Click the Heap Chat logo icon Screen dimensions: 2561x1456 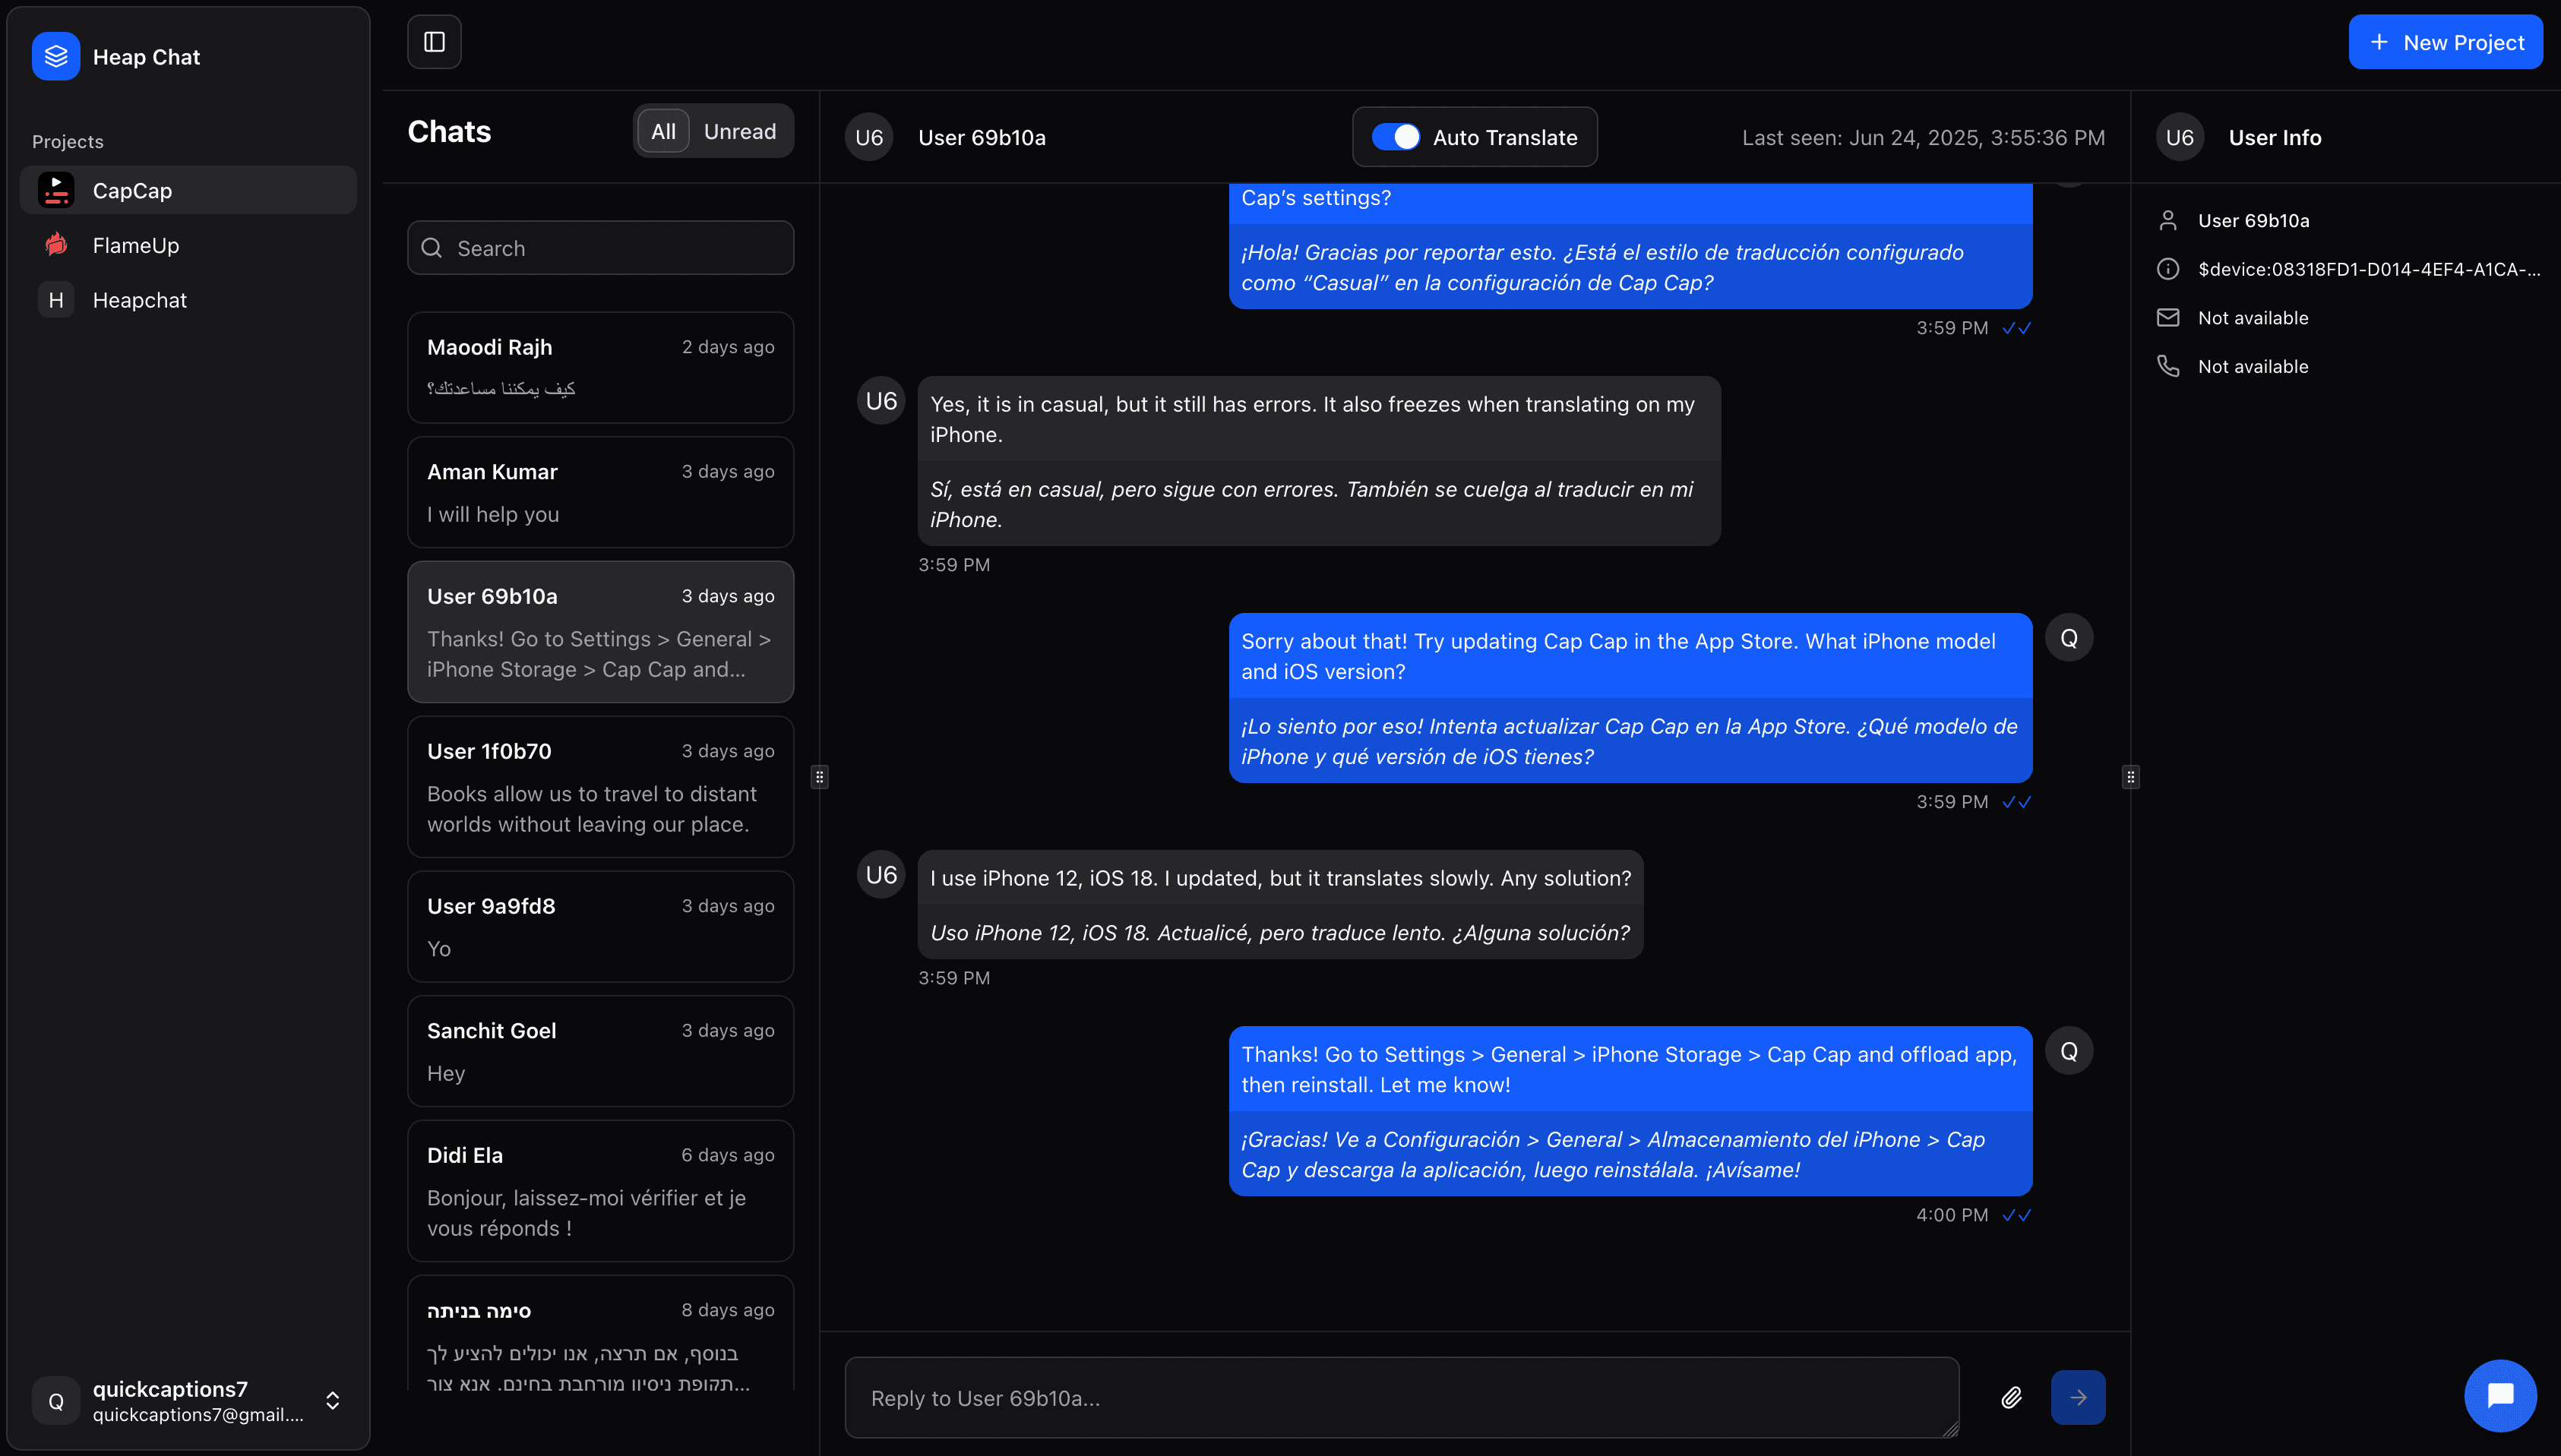(56, 56)
